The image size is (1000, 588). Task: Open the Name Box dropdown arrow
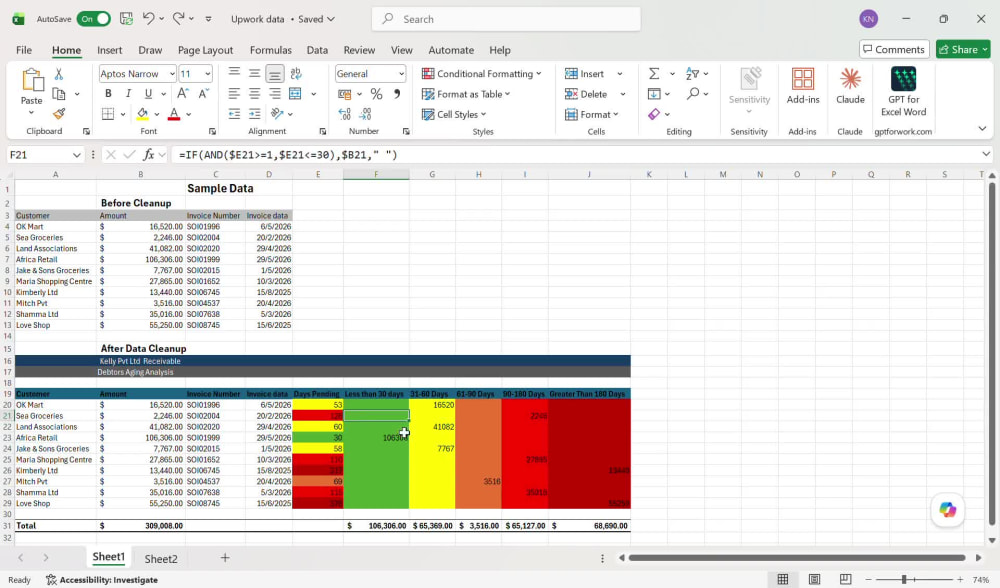pos(77,155)
